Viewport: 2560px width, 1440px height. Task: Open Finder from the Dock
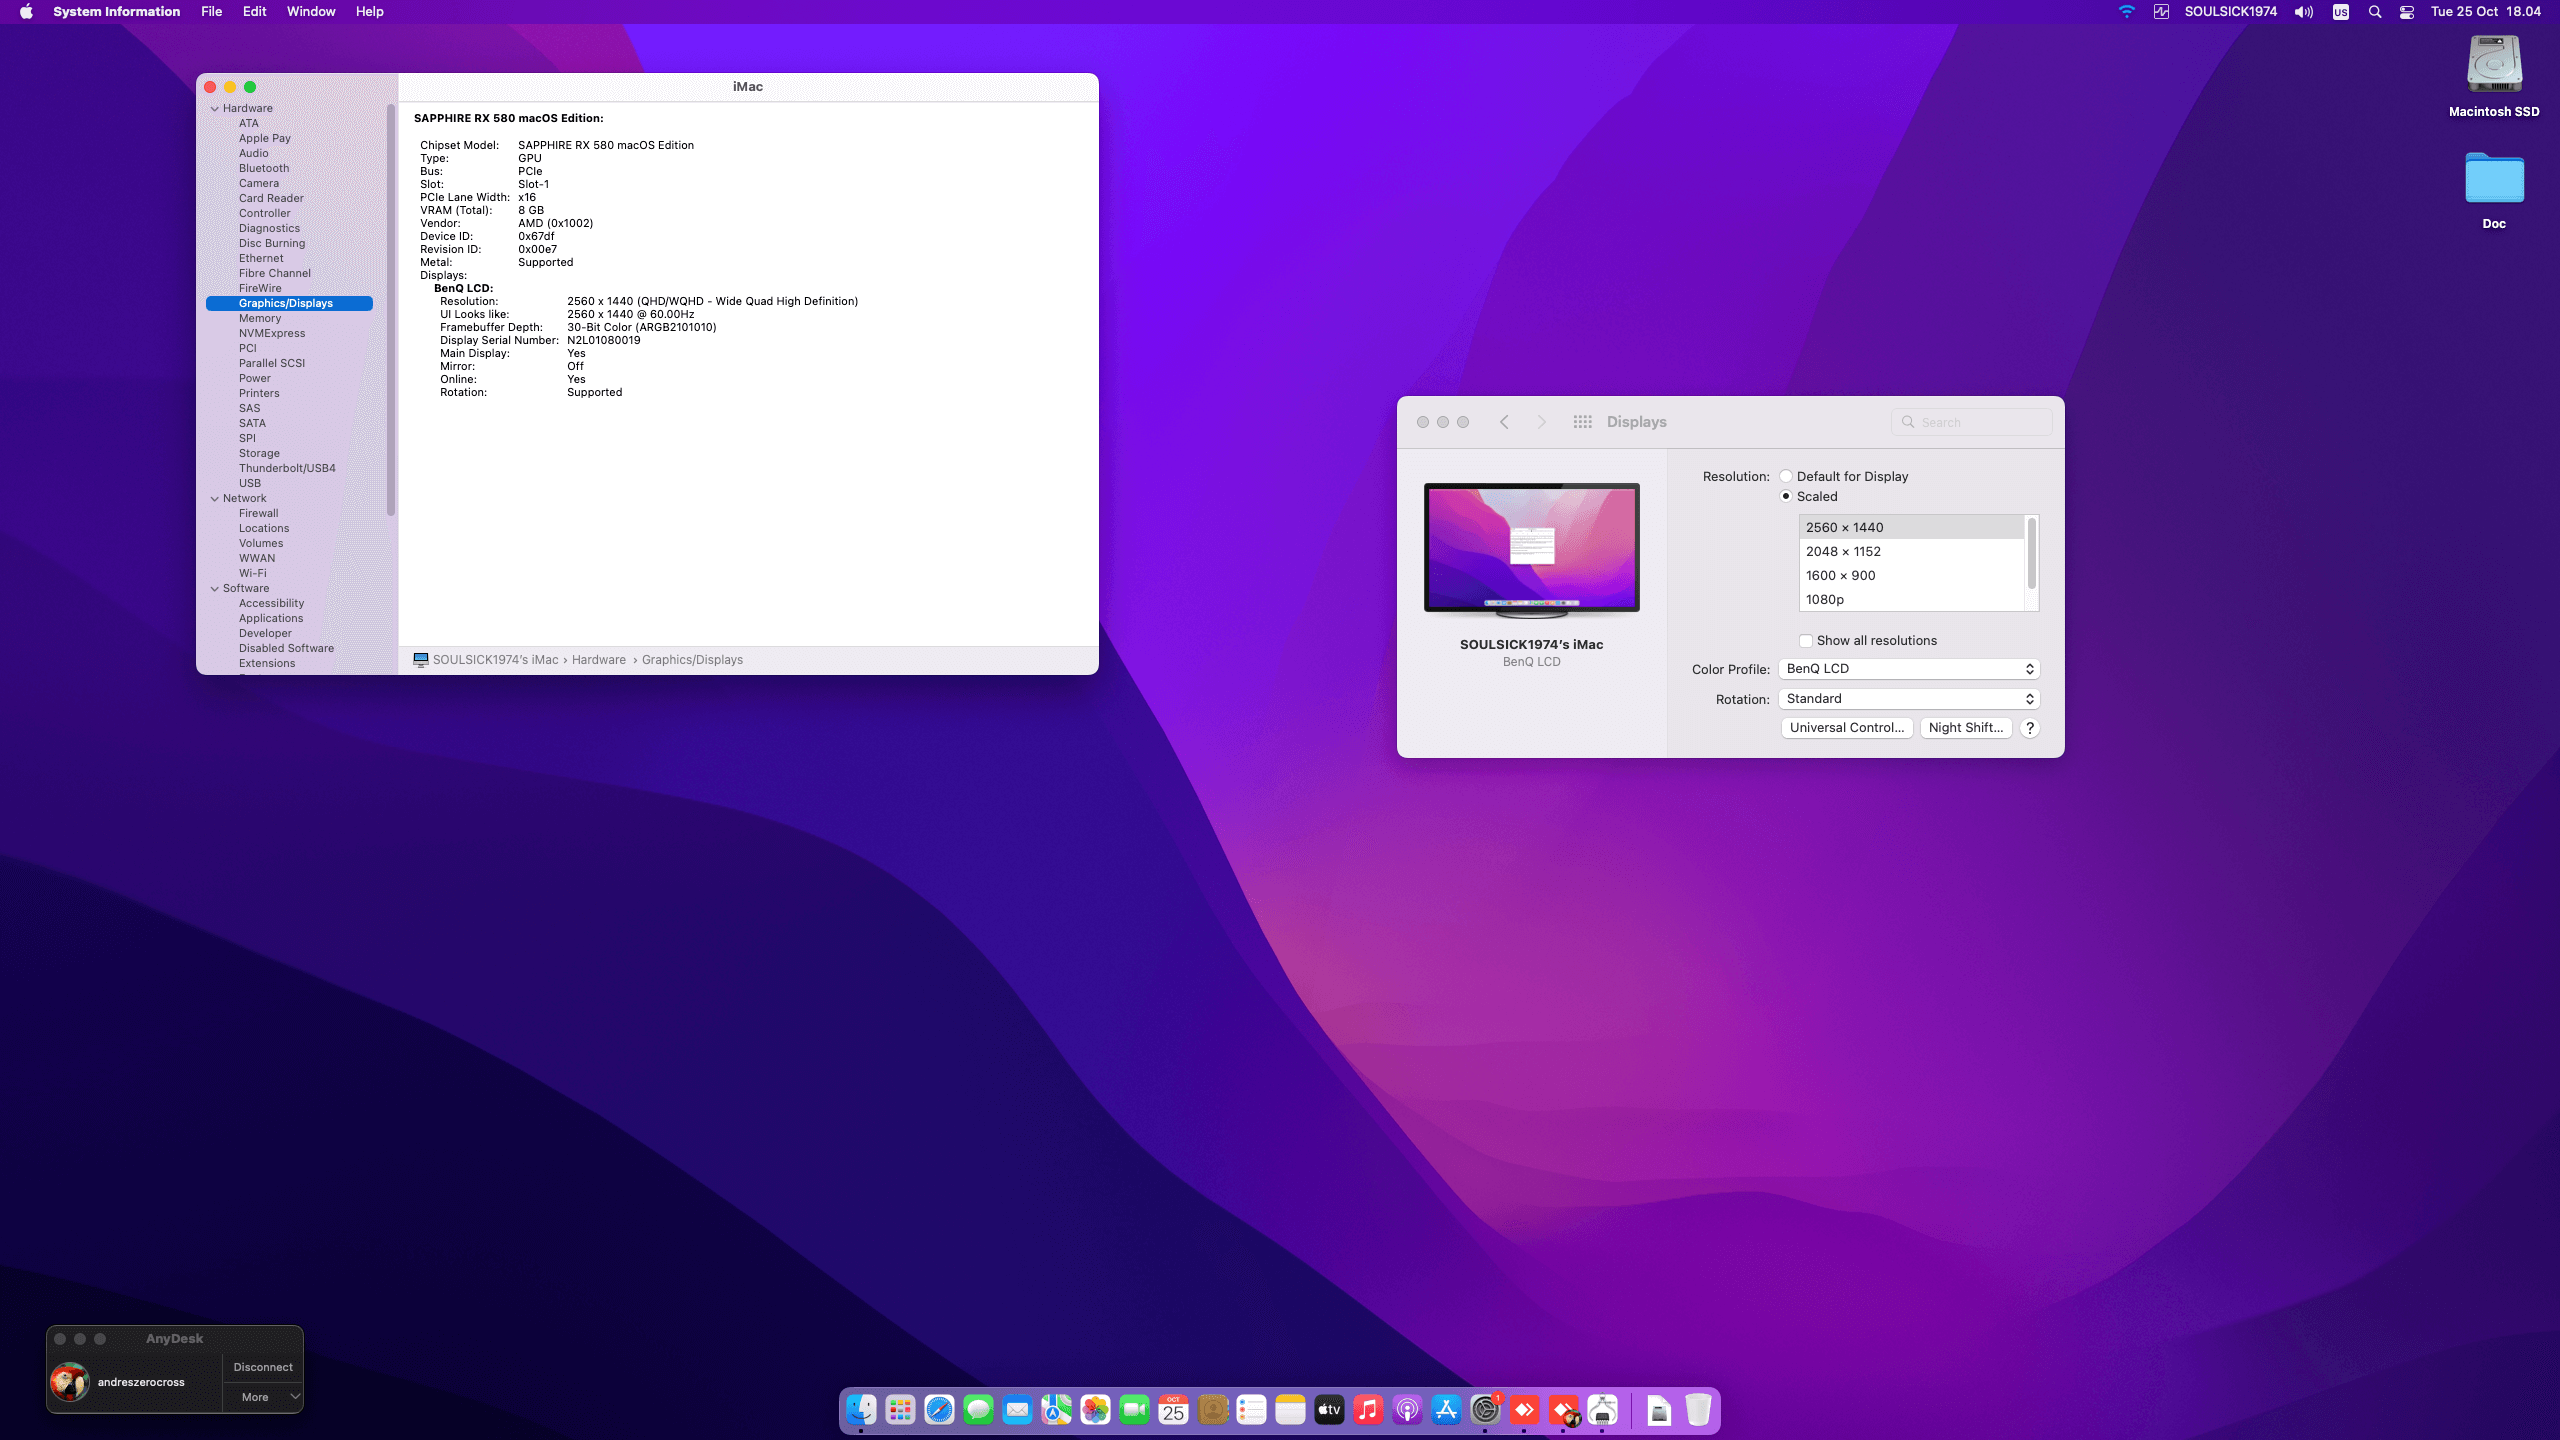[861, 1410]
